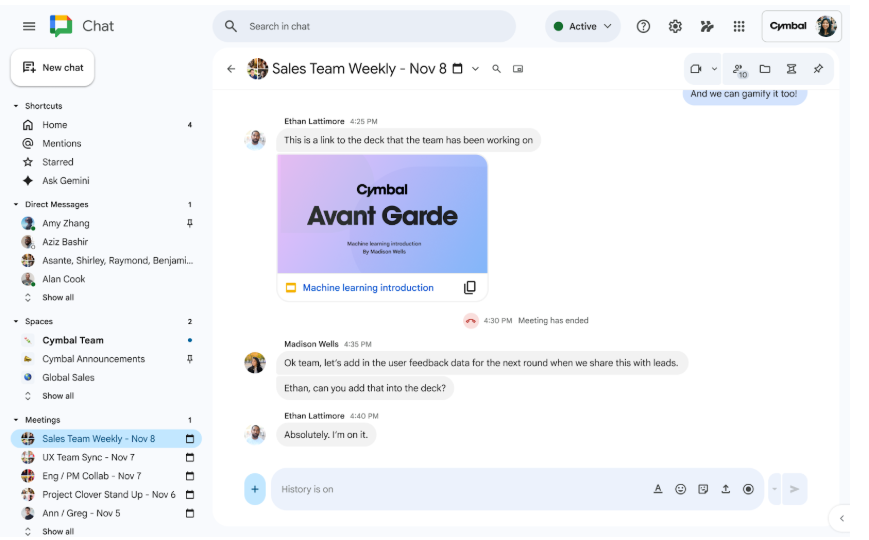The image size is (869, 540).
Task: Open the Machine learning introduction link
Action: tap(367, 288)
